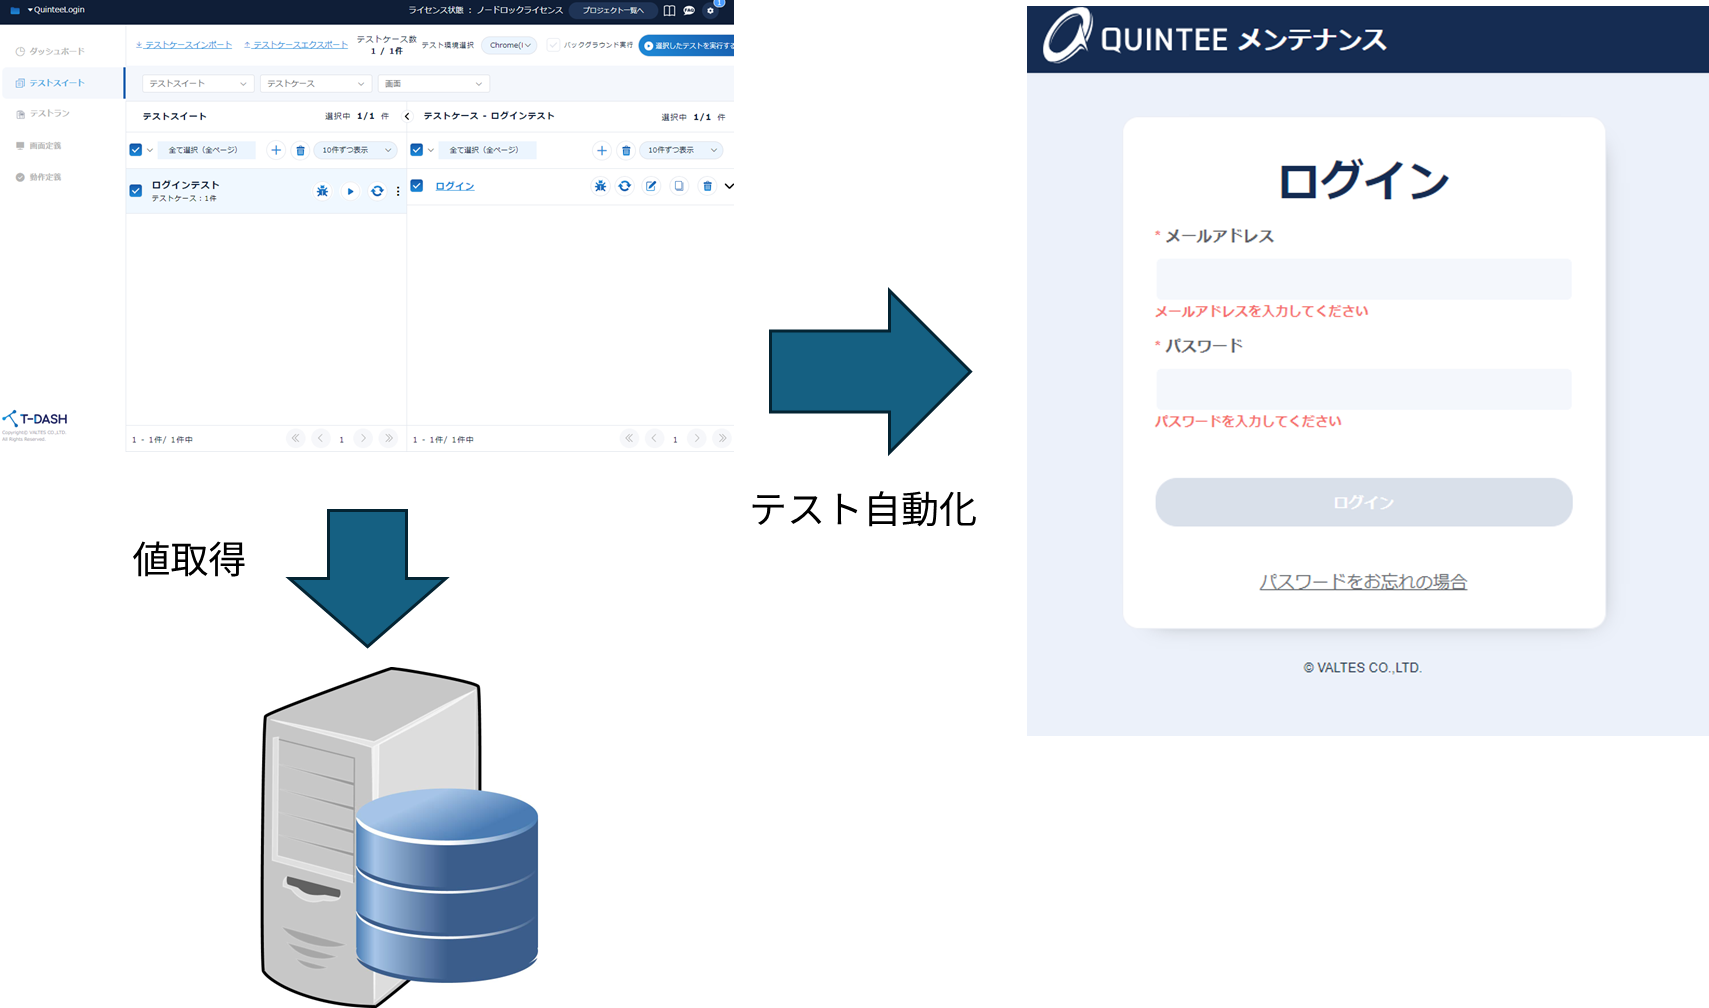Delete the ログイン test case row trash icon
Screen dimensions: 1709x1008
[707, 186]
